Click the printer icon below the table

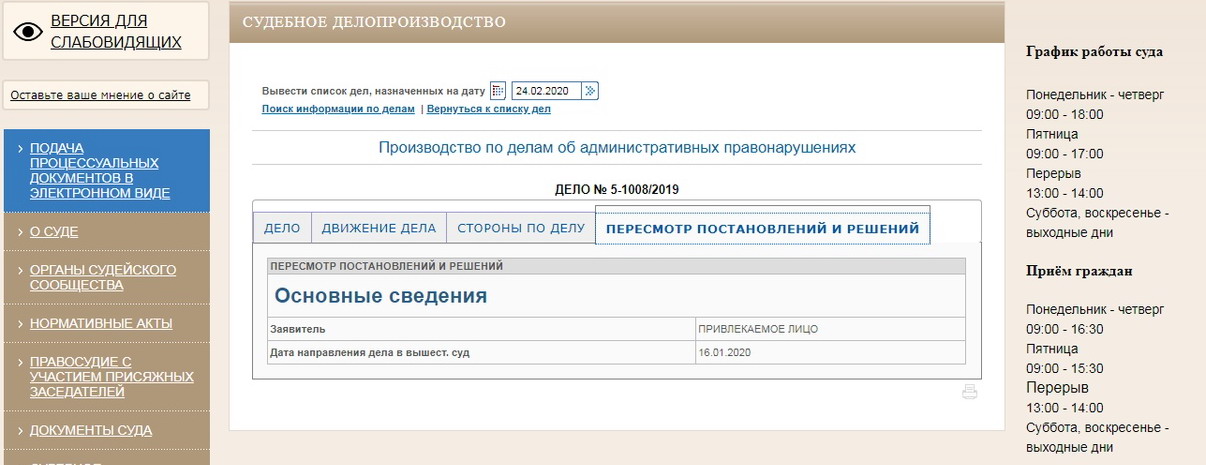[969, 392]
